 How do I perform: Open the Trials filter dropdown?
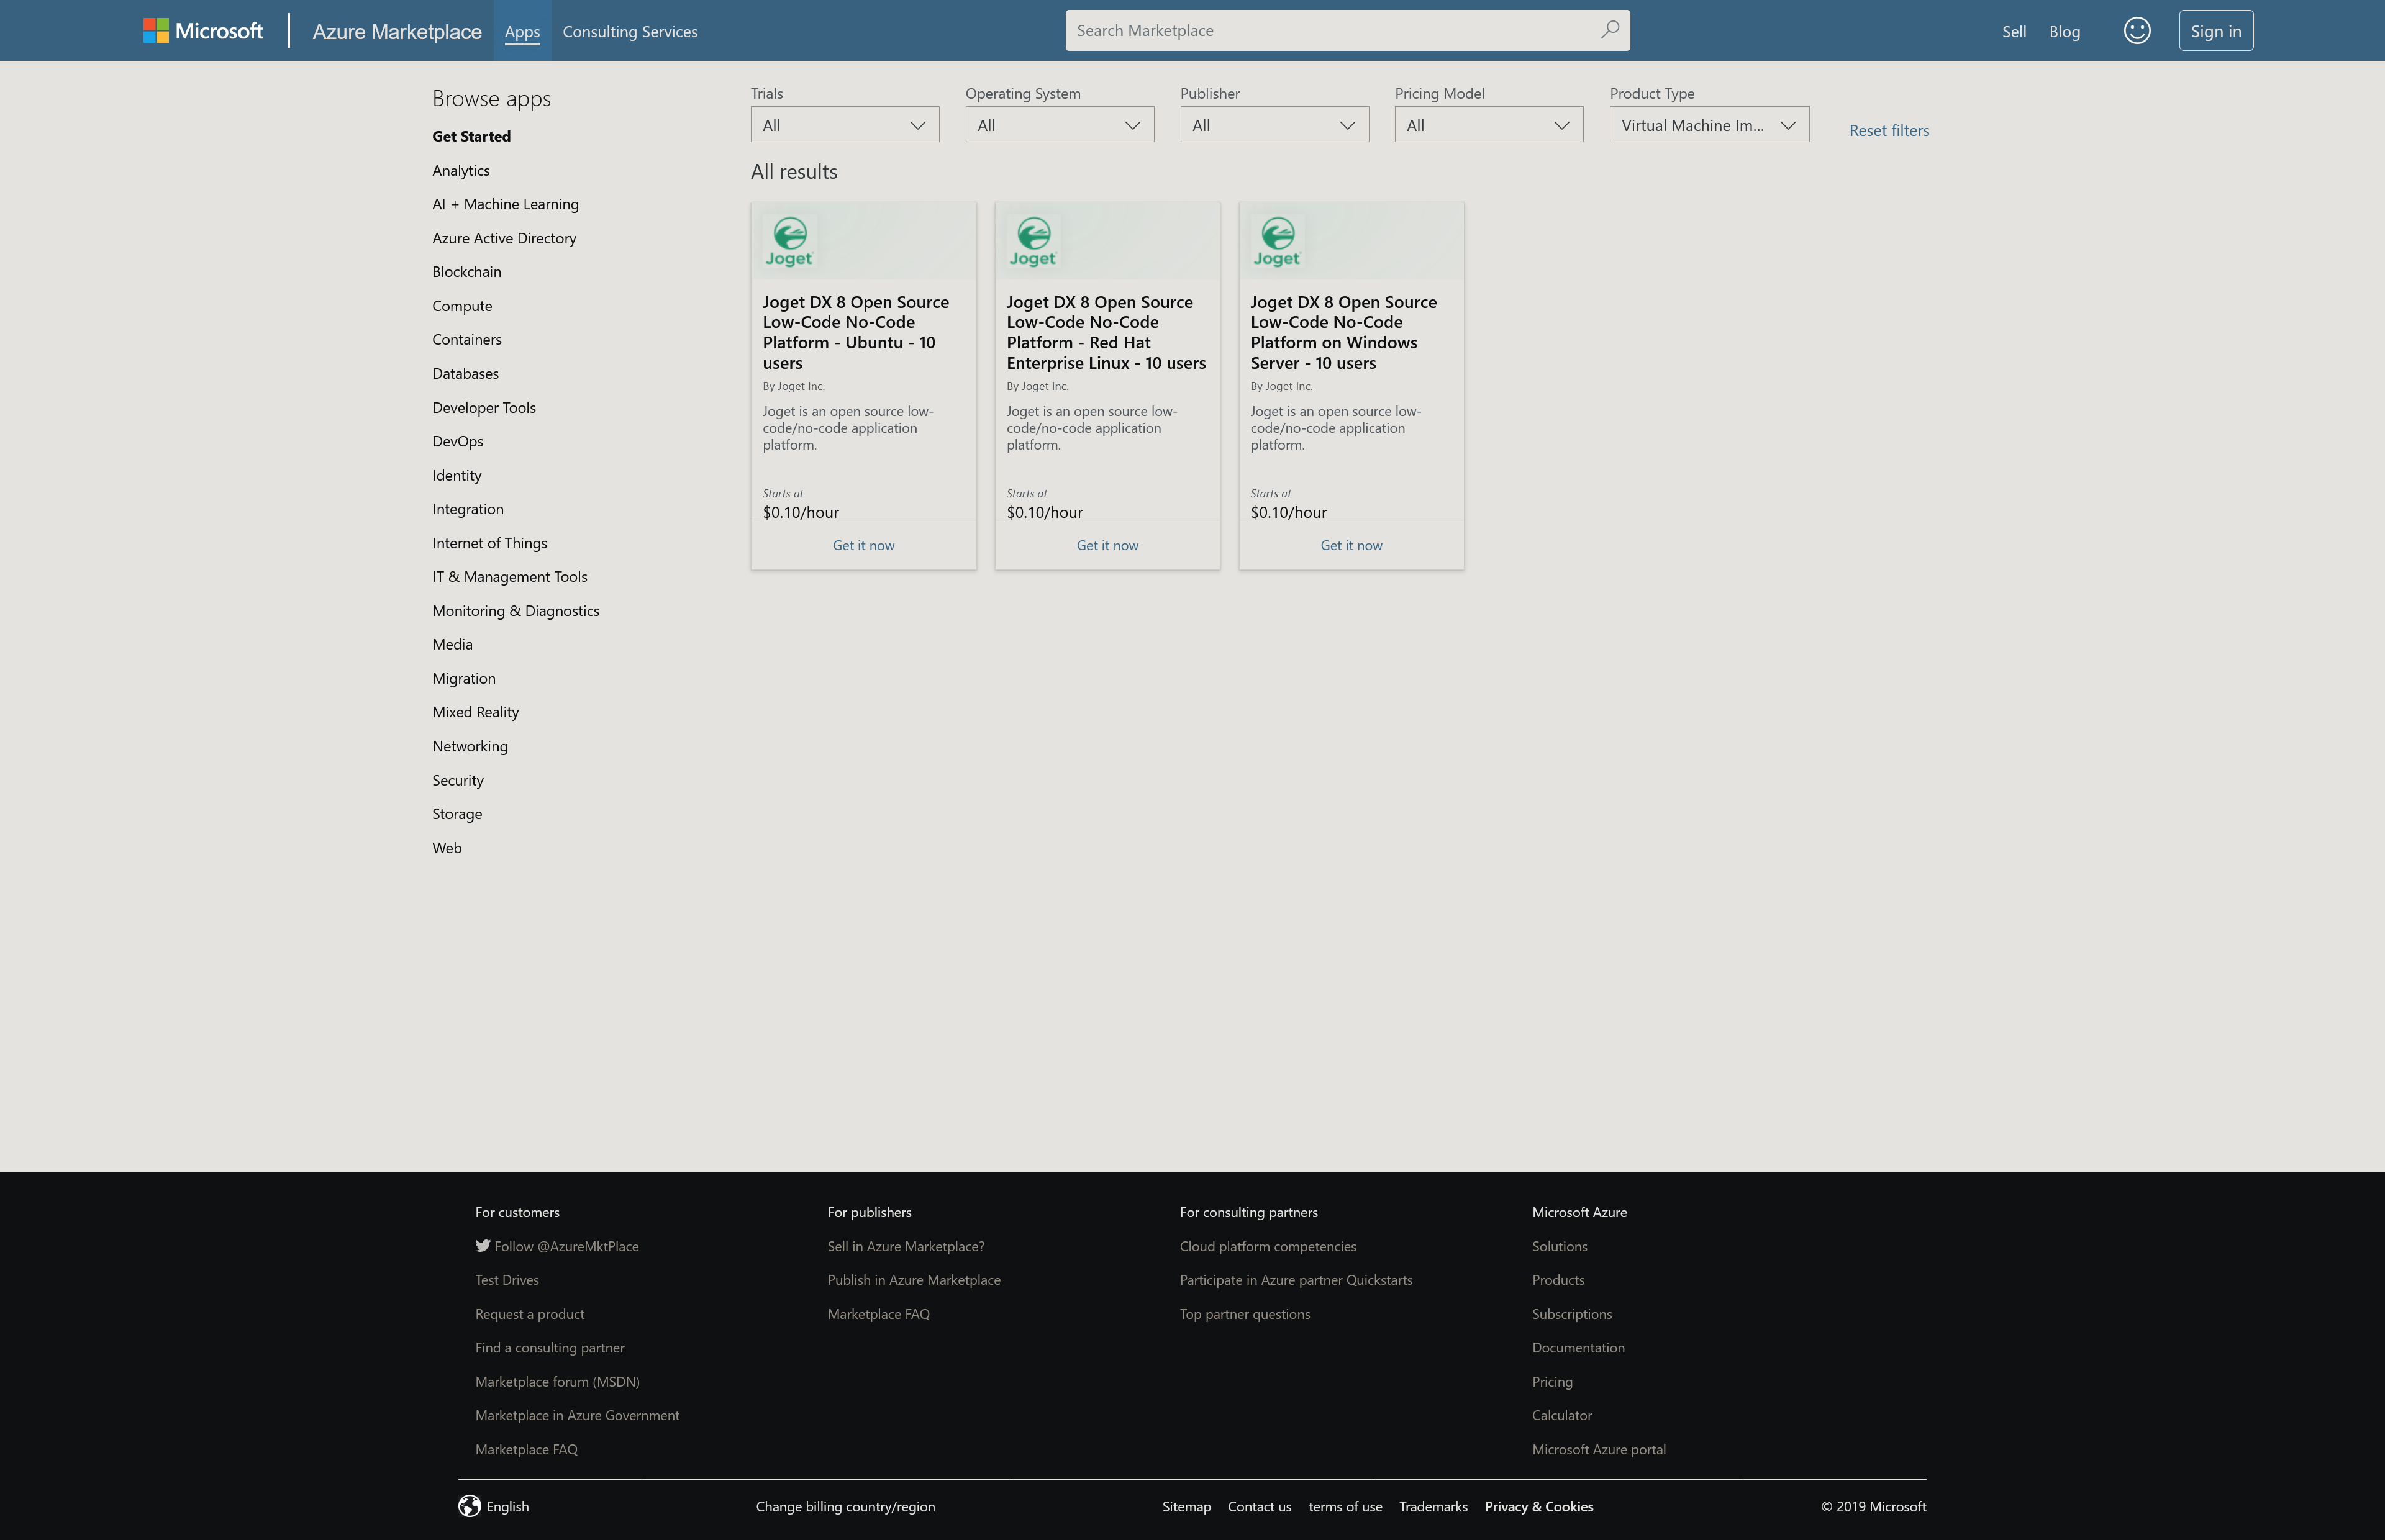[844, 125]
